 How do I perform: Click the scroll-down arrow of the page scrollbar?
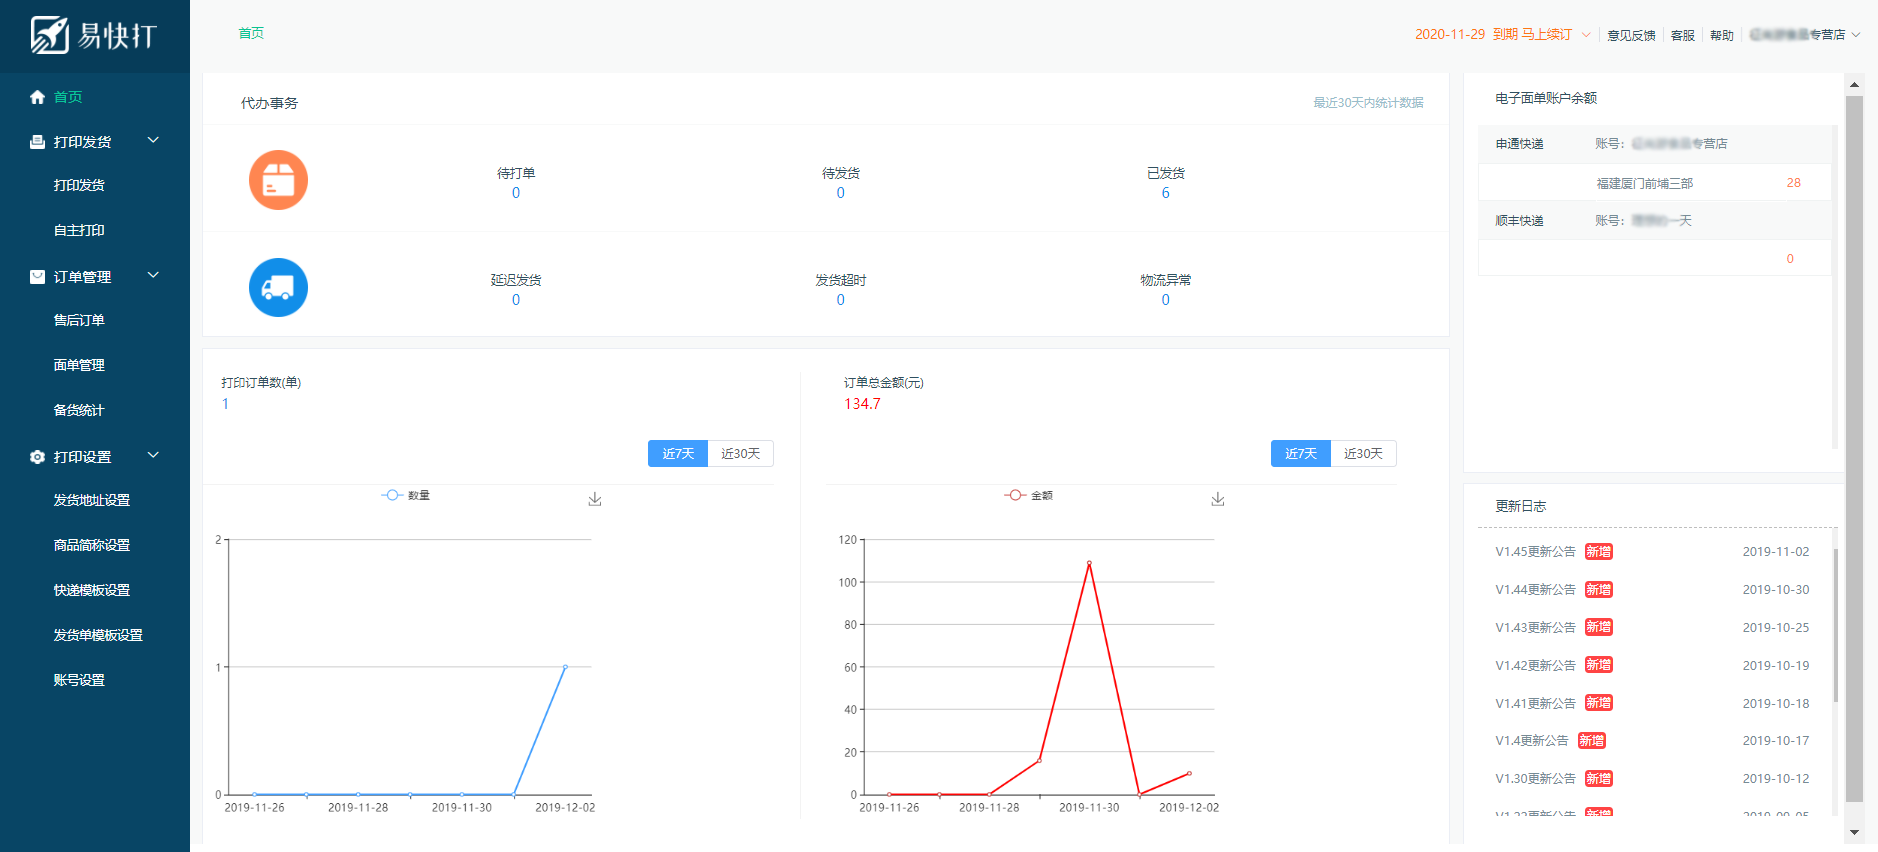pyautogui.click(x=1854, y=832)
